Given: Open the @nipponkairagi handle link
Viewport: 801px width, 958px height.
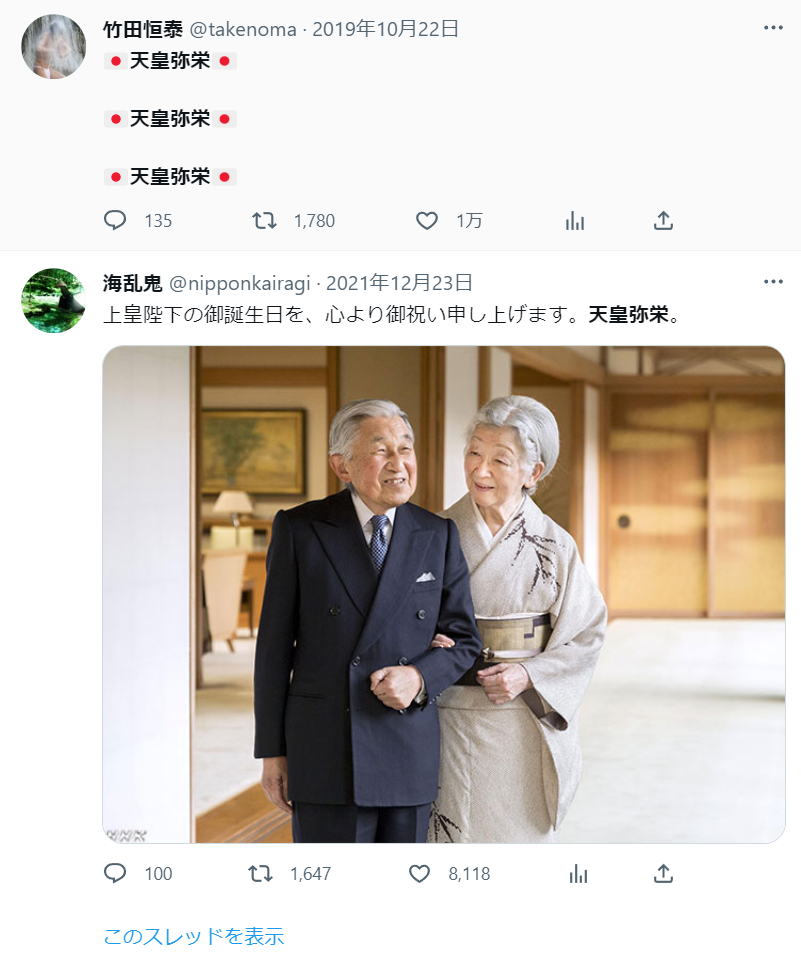Looking at the screenshot, I should pos(240,283).
